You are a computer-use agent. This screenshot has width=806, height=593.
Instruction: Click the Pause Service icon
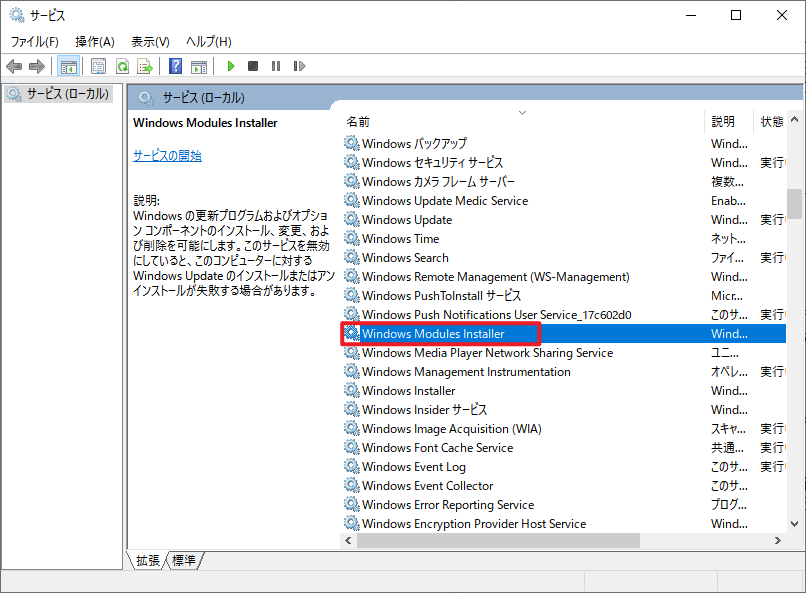coord(276,66)
